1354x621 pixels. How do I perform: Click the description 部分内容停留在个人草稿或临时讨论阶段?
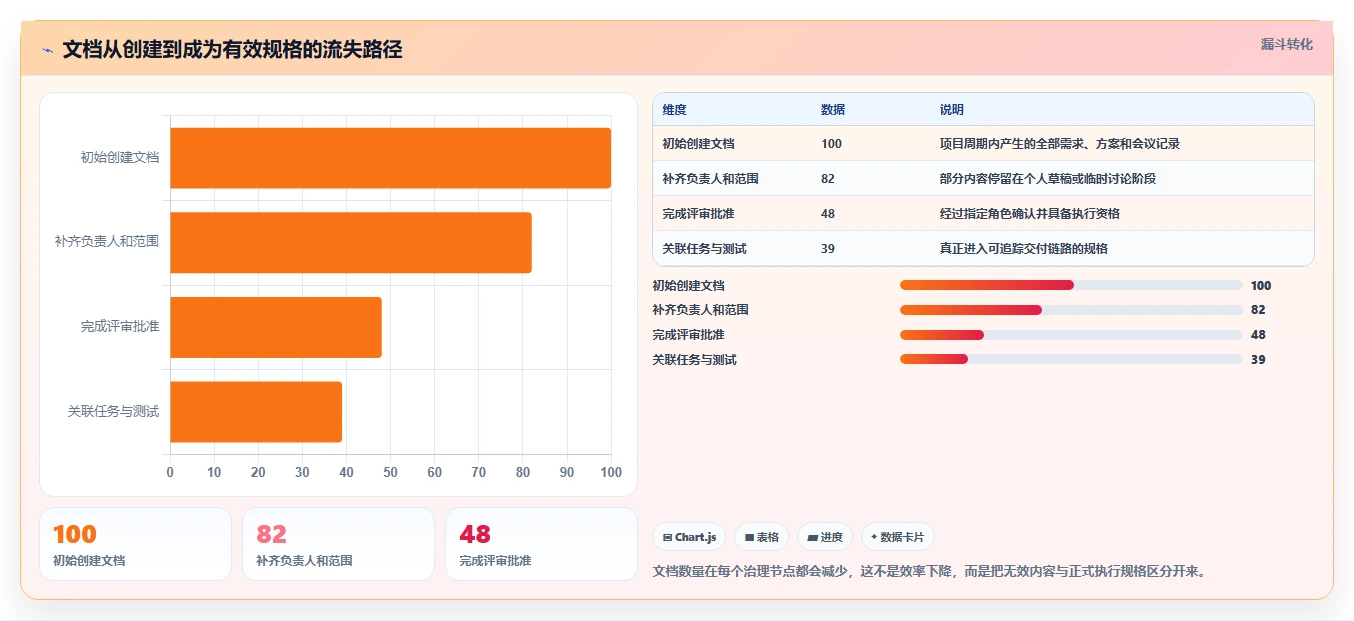[x=1048, y=179]
